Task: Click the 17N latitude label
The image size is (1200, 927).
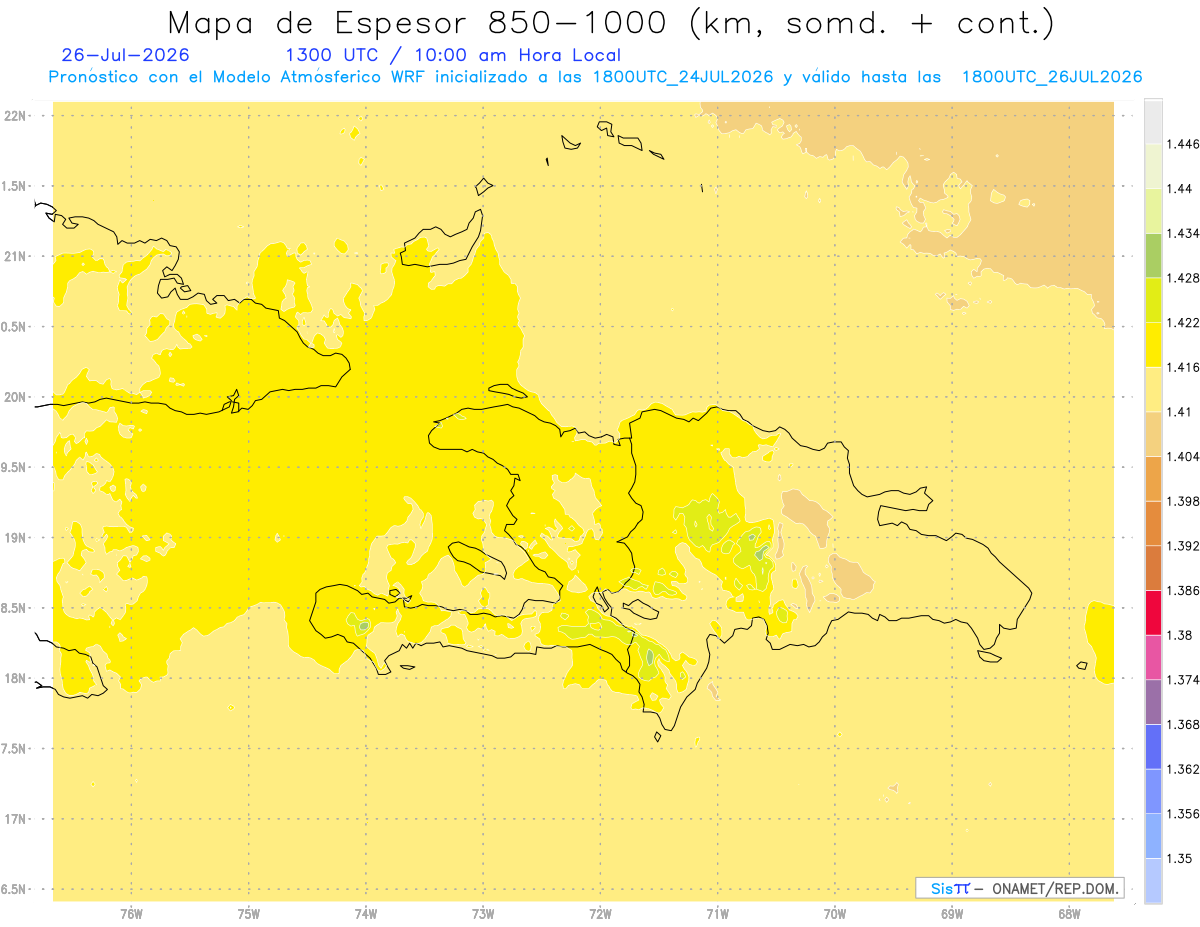Action: click(x=17, y=819)
